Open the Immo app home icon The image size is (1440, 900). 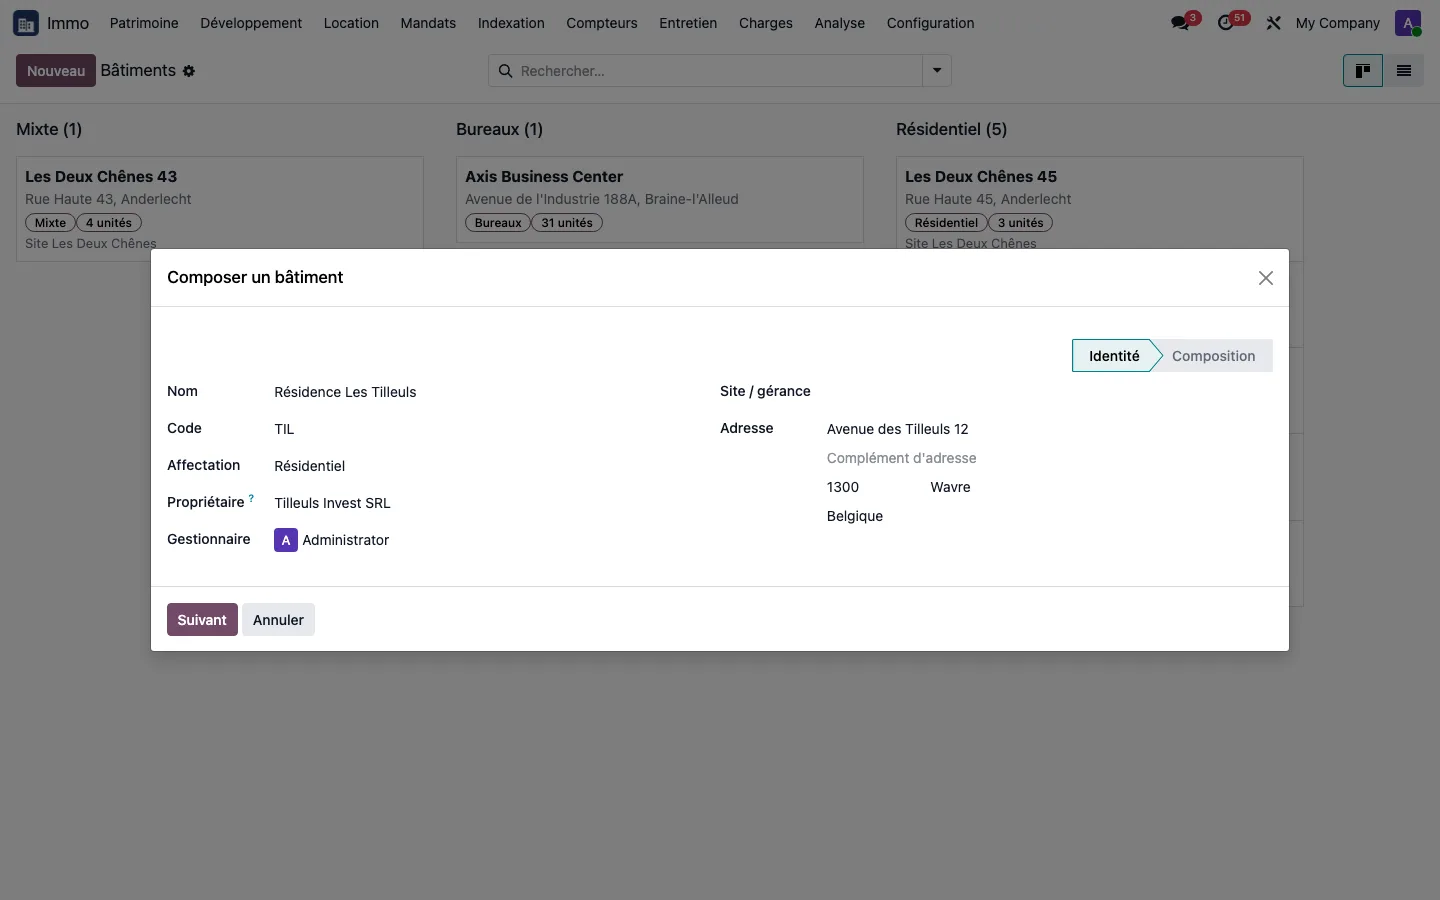pyautogui.click(x=26, y=23)
